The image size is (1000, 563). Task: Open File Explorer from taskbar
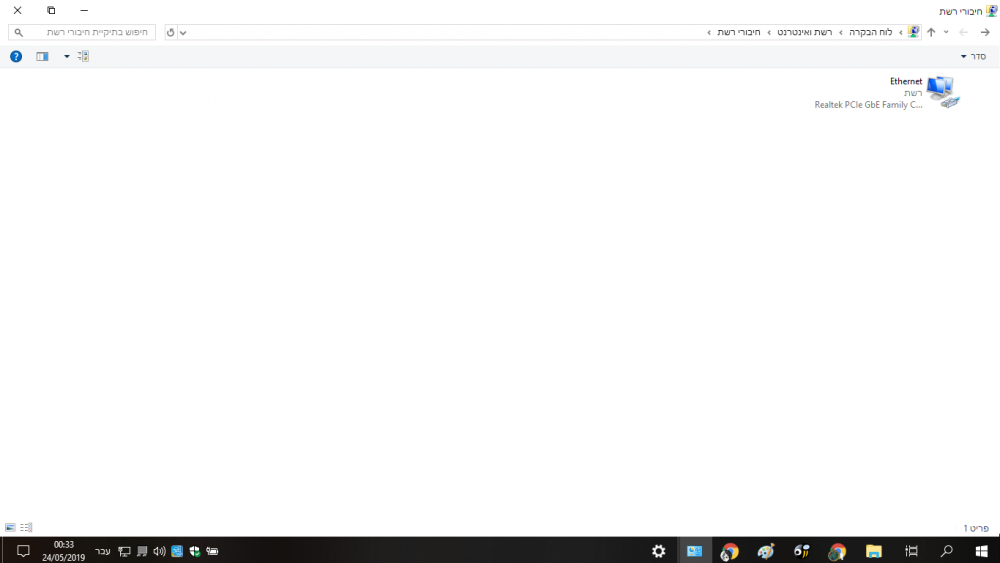coord(874,551)
